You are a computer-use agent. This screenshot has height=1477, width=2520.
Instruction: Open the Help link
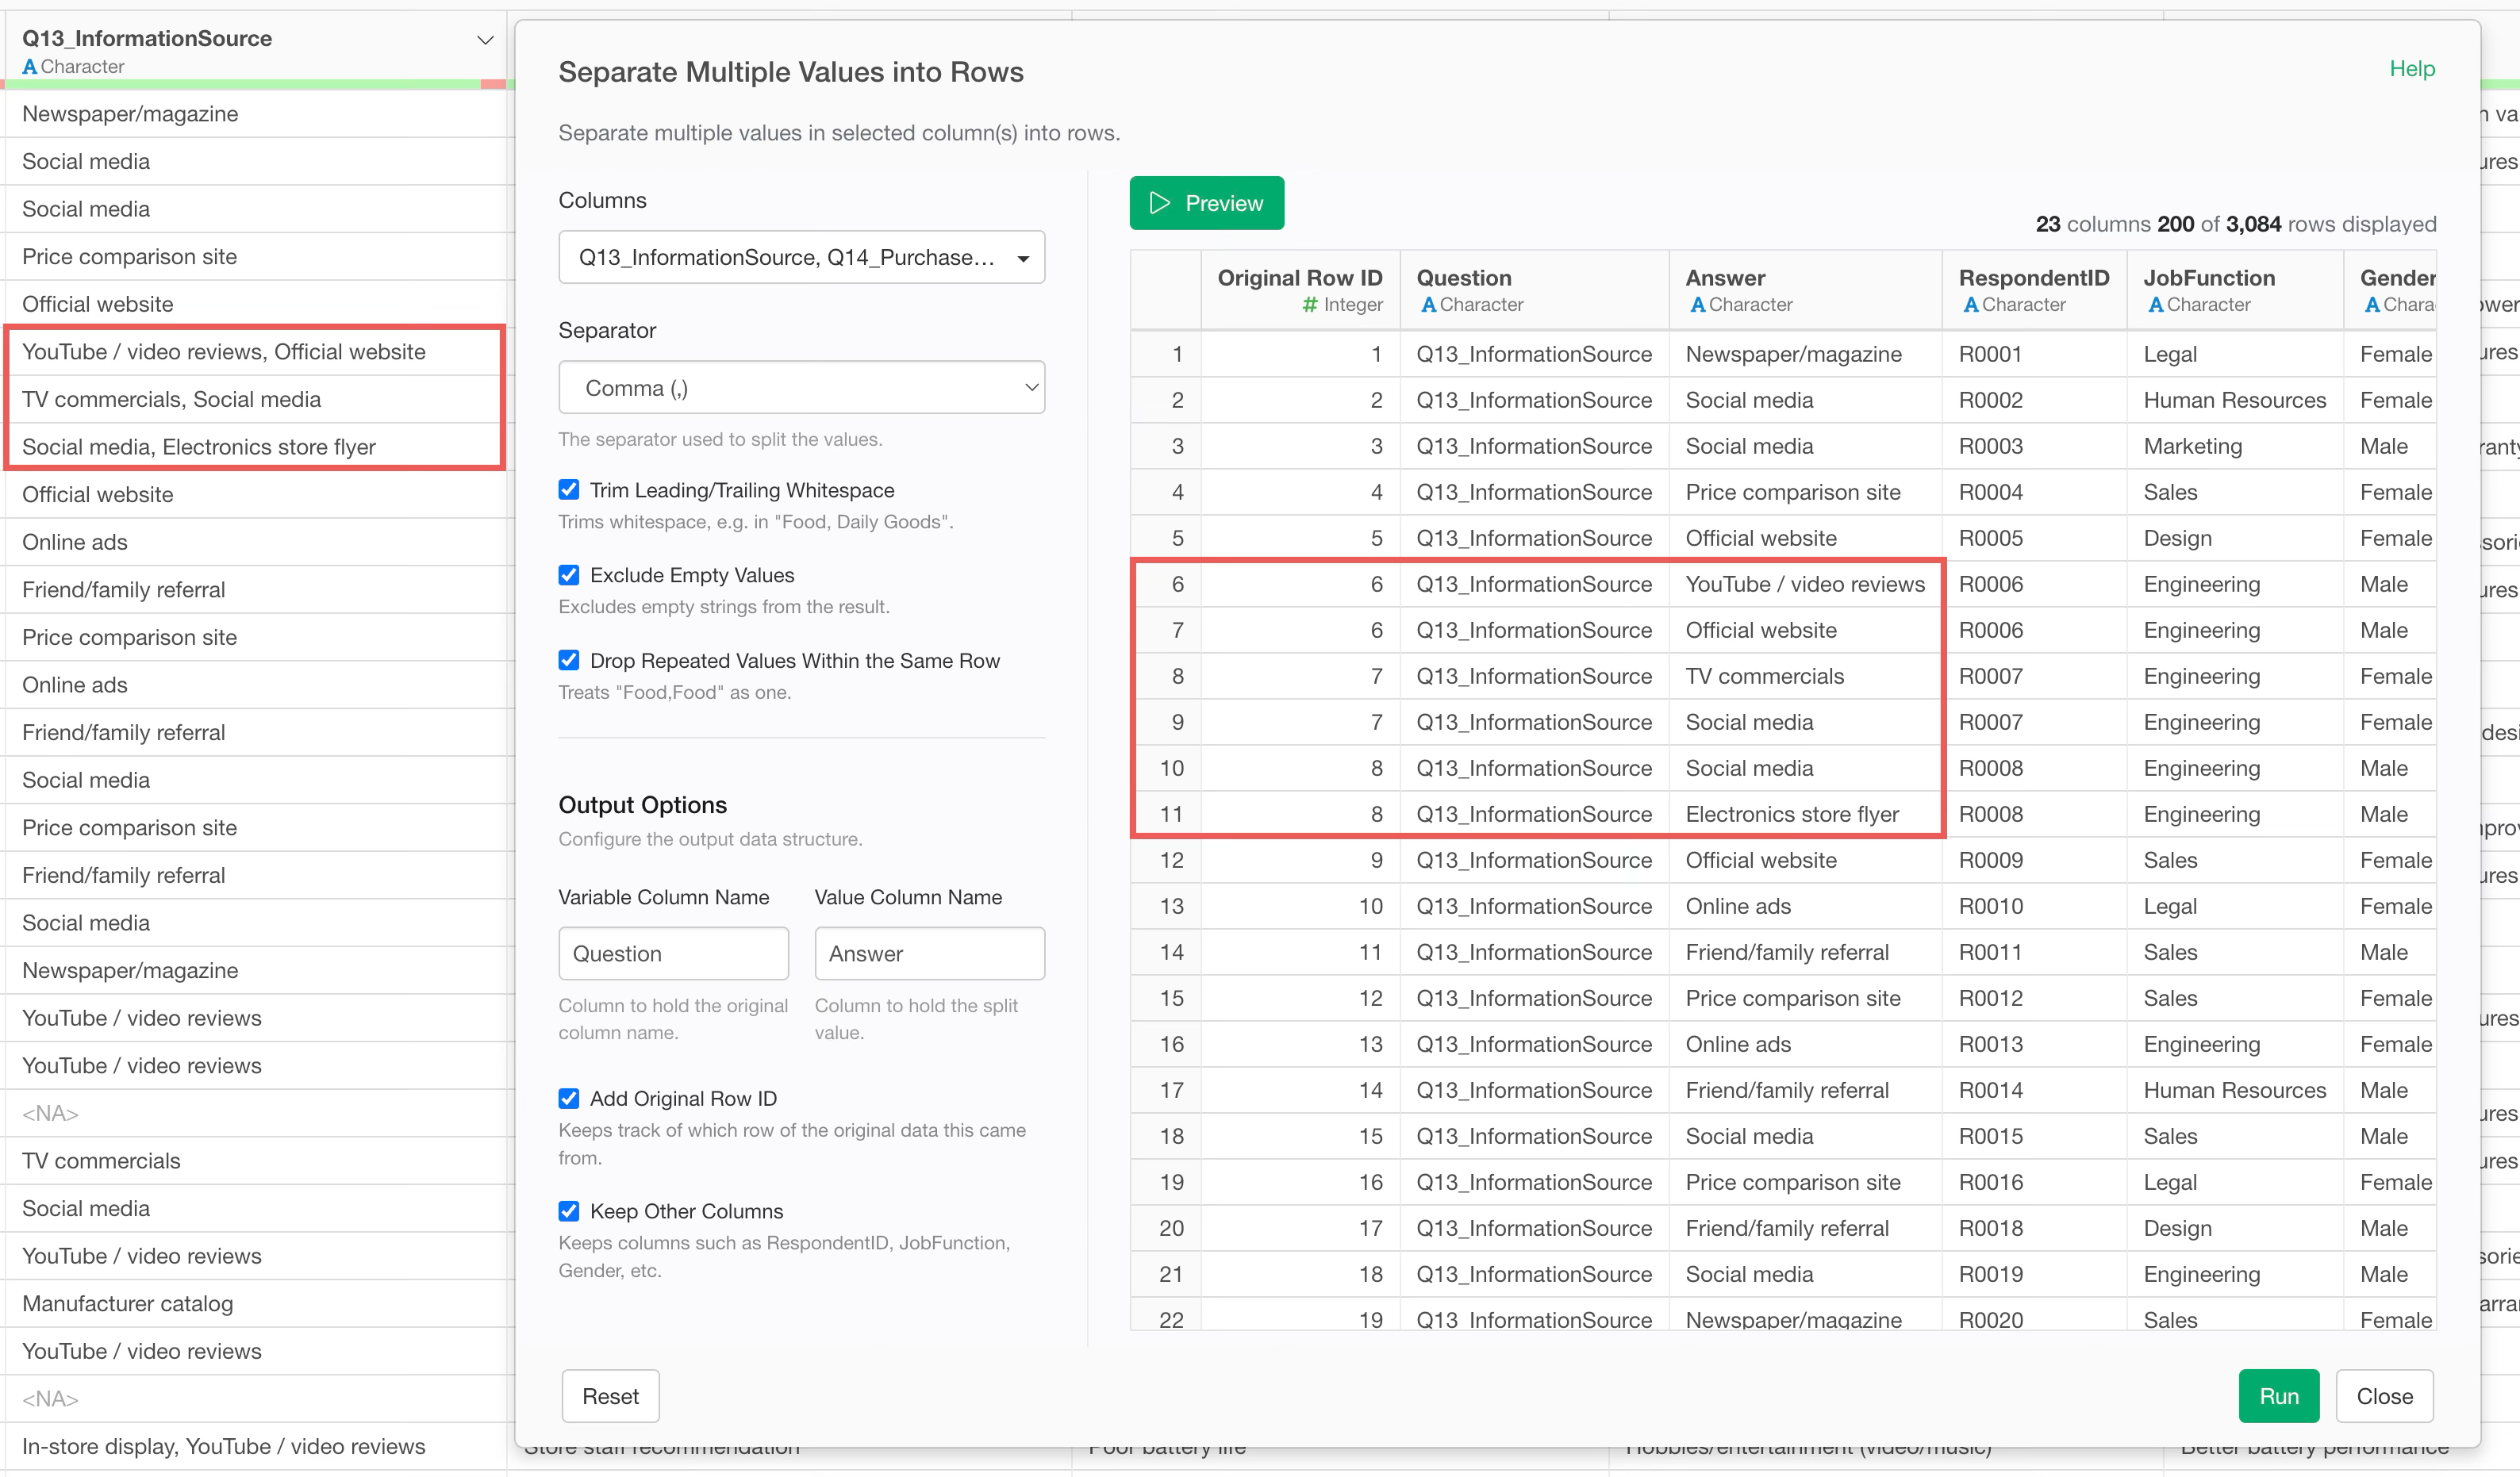2412,69
